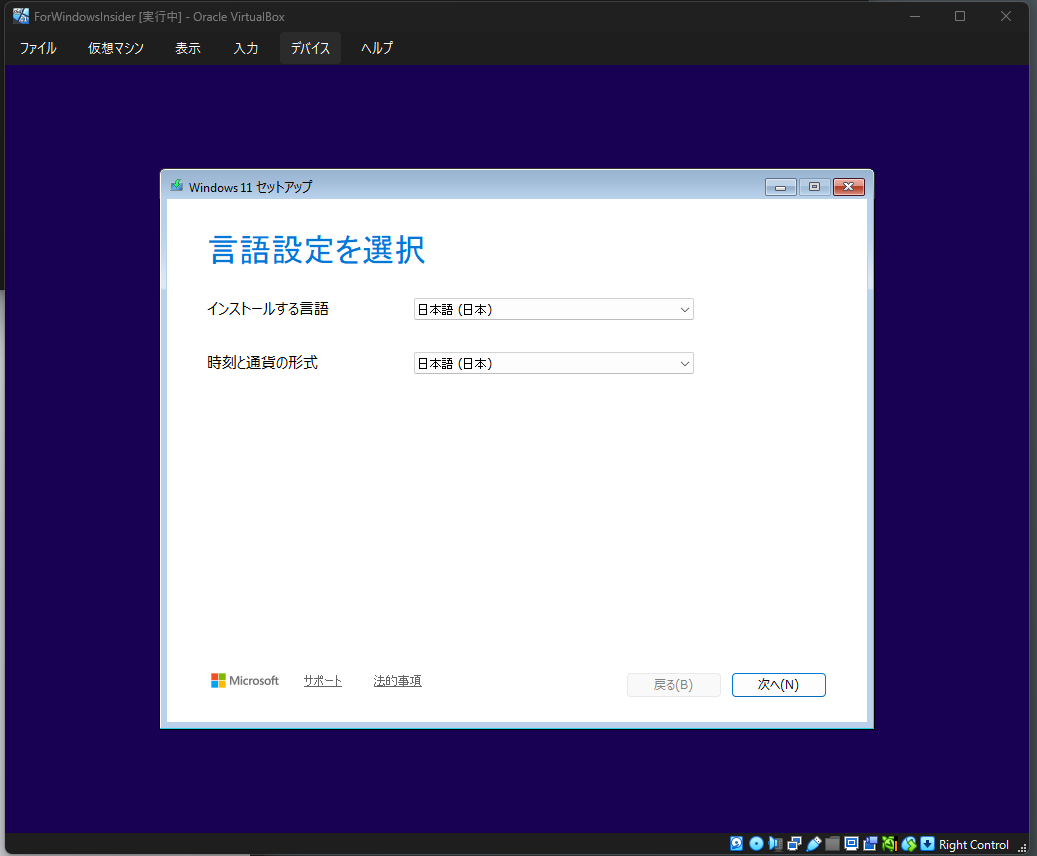Click the 時刻と通貨の形式 label
This screenshot has width=1037, height=856.
pyautogui.click(x=263, y=363)
